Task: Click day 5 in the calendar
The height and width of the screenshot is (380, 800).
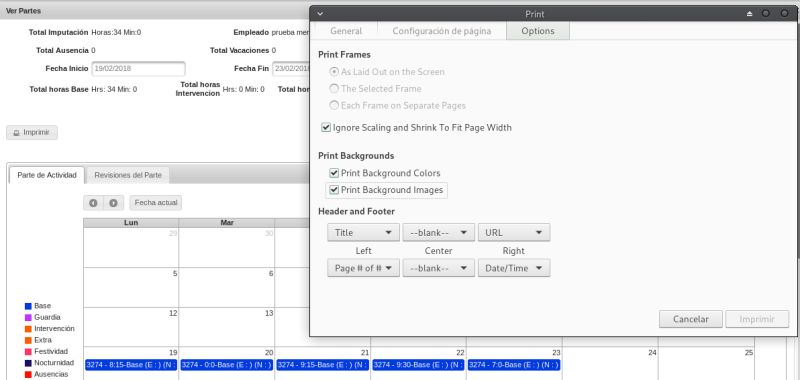Action: (175, 273)
